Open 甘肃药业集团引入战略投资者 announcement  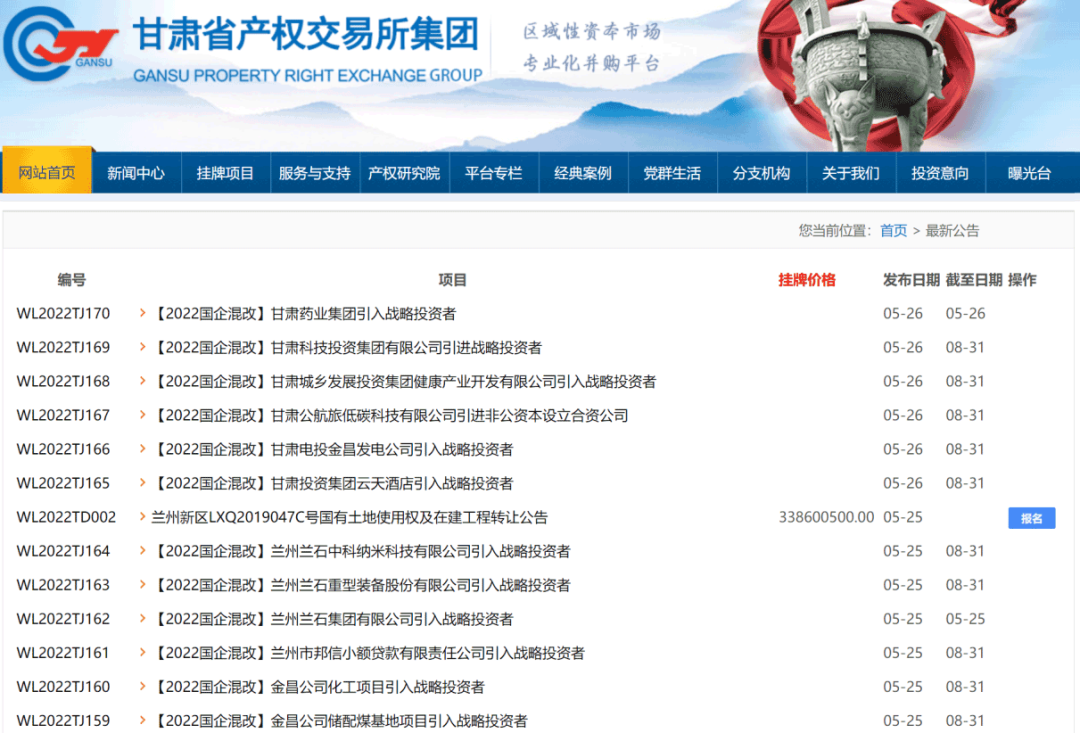(304, 313)
